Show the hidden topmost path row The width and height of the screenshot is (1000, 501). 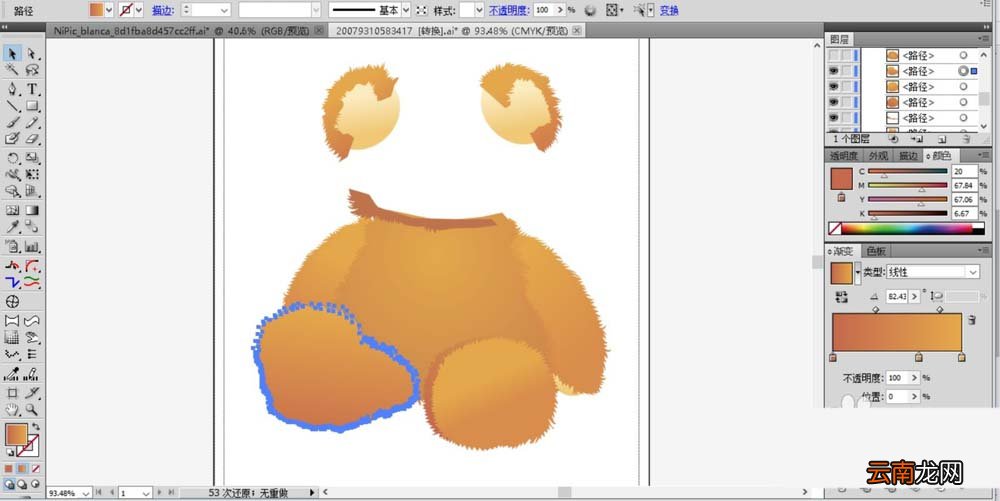click(x=833, y=55)
